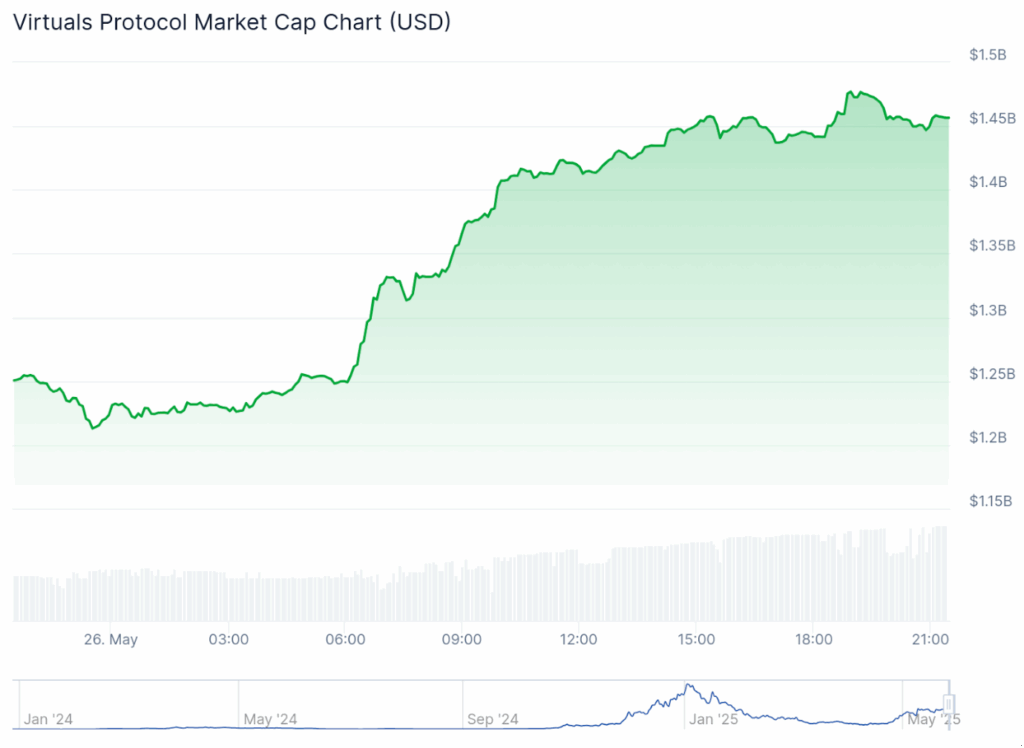
Task: Select the $1.3B y-axis label
Action: pos(988,310)
